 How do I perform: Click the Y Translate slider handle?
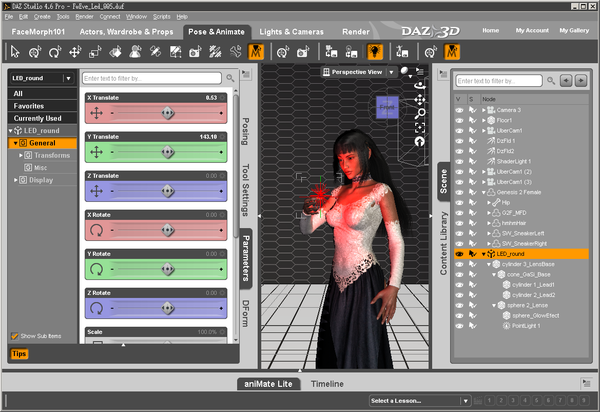pyautogui.click(x=168, y=152)
